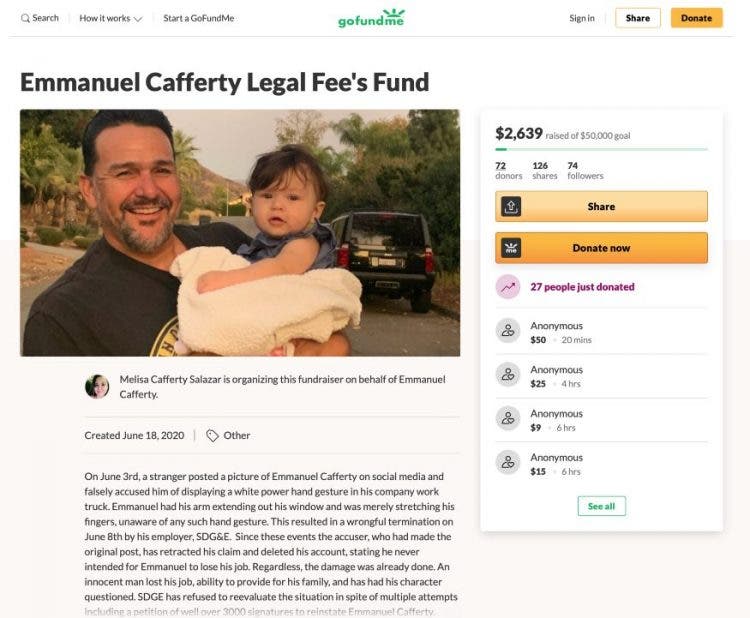Click the orange Donate button in the header

click(x=696, y=18)
